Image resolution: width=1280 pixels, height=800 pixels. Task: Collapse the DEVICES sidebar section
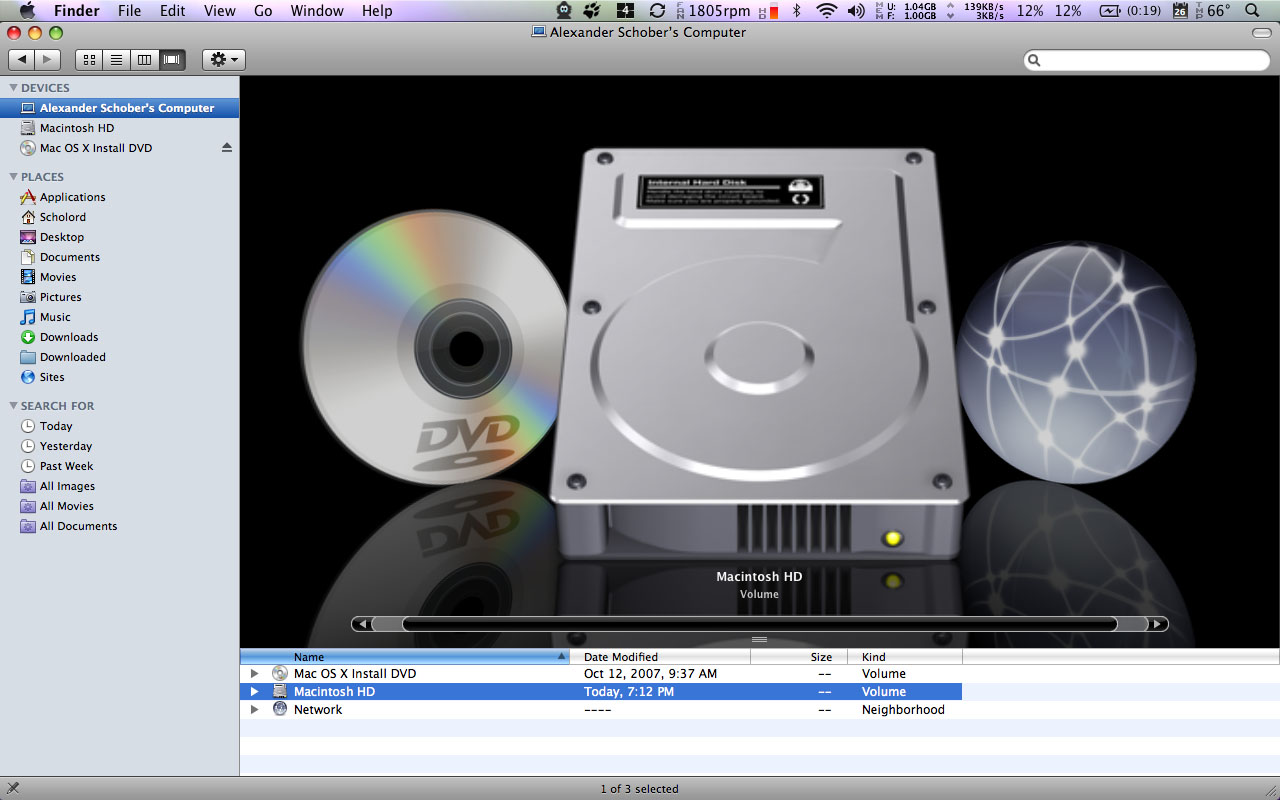[x=13, y=88]
